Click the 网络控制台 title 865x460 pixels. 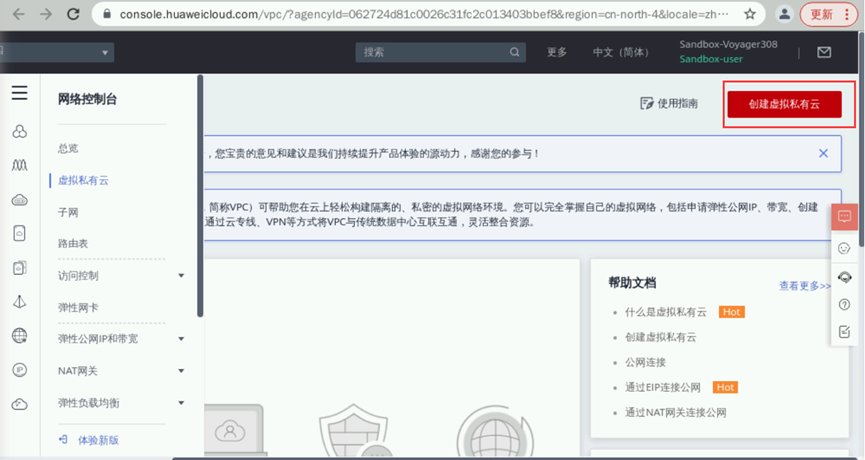pos(87,99)
